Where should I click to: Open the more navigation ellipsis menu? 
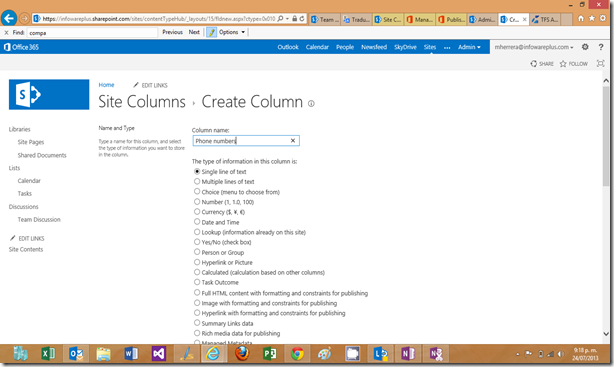click(447, 47)
